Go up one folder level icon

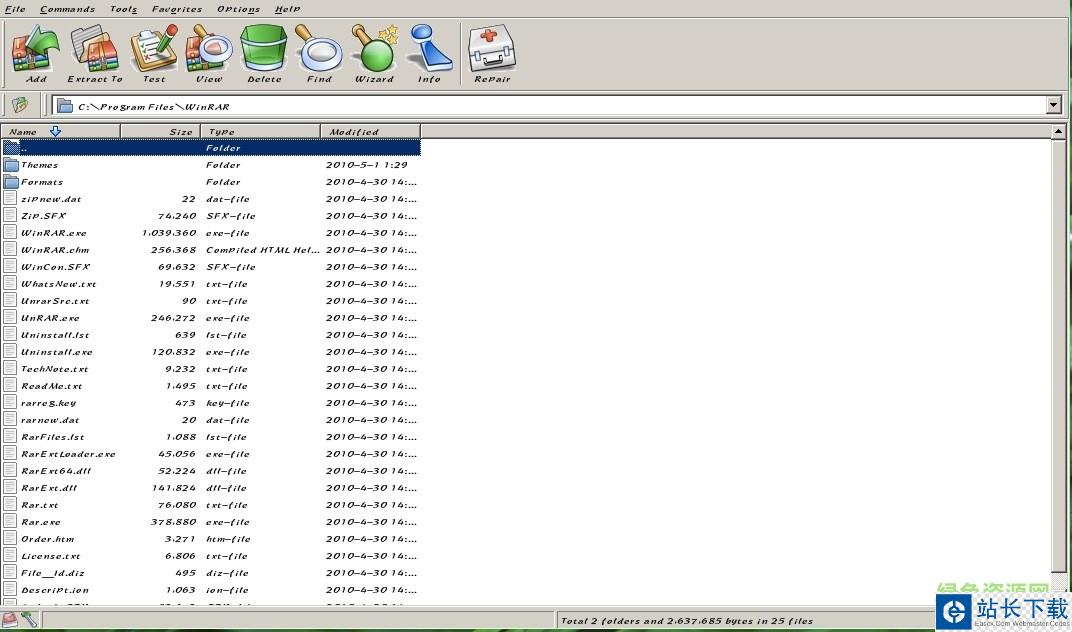coord(19,105)
